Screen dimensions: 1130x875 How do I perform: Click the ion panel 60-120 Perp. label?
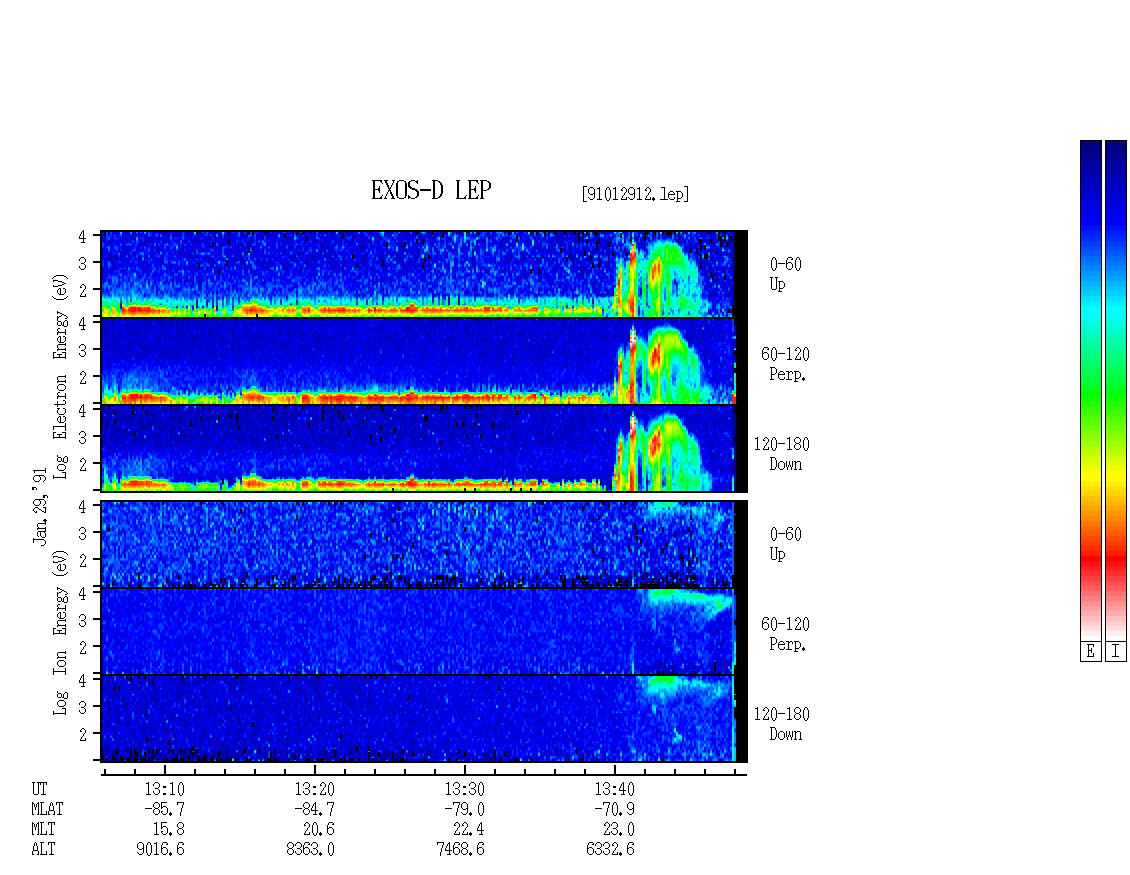tap(786, 634)
